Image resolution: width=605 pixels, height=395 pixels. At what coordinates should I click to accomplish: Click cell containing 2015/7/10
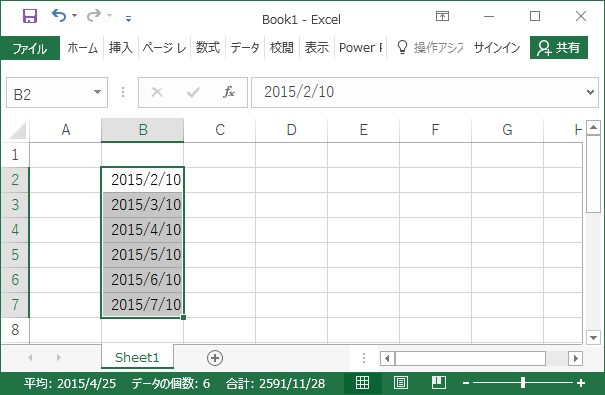(x=143, y=305)
